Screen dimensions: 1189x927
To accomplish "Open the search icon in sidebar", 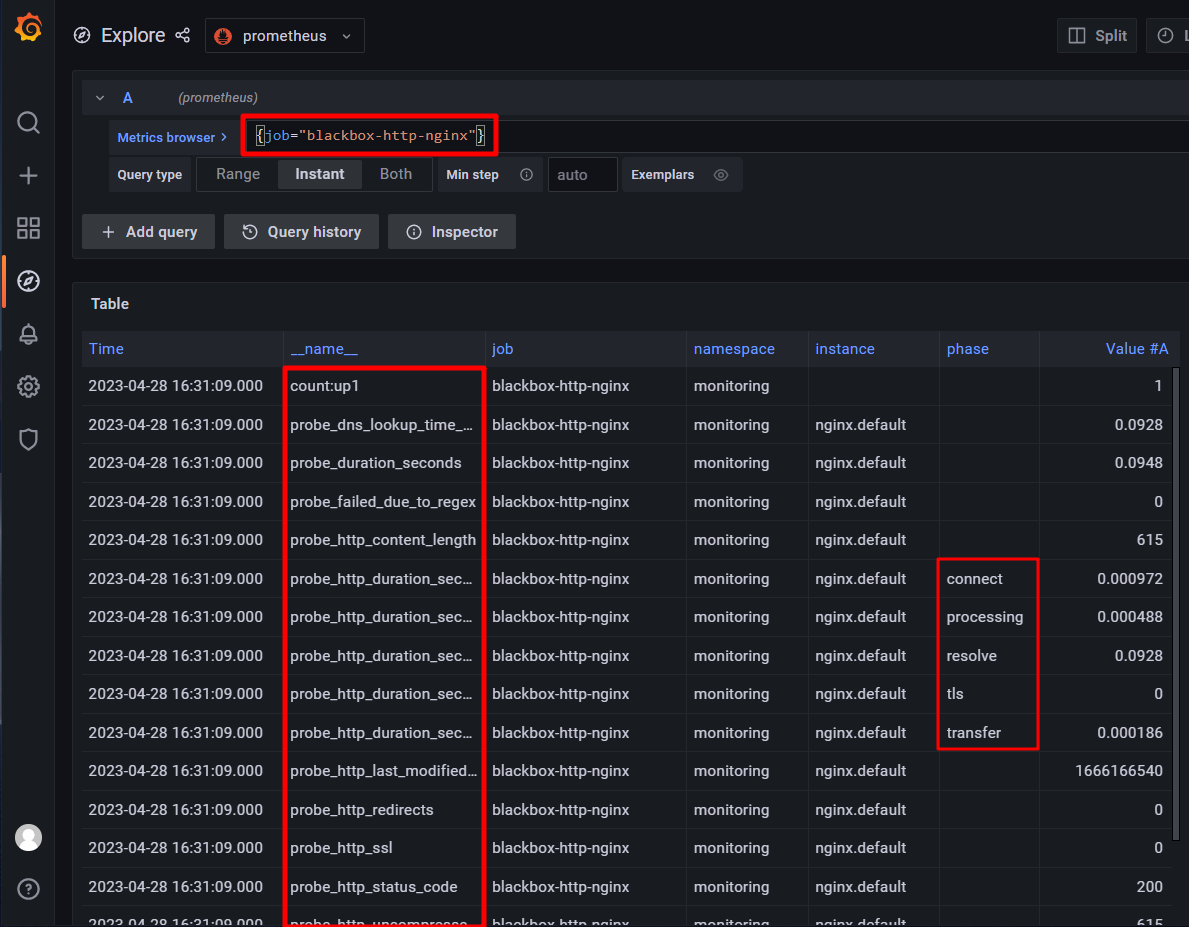I will click(x=28, y=123).
